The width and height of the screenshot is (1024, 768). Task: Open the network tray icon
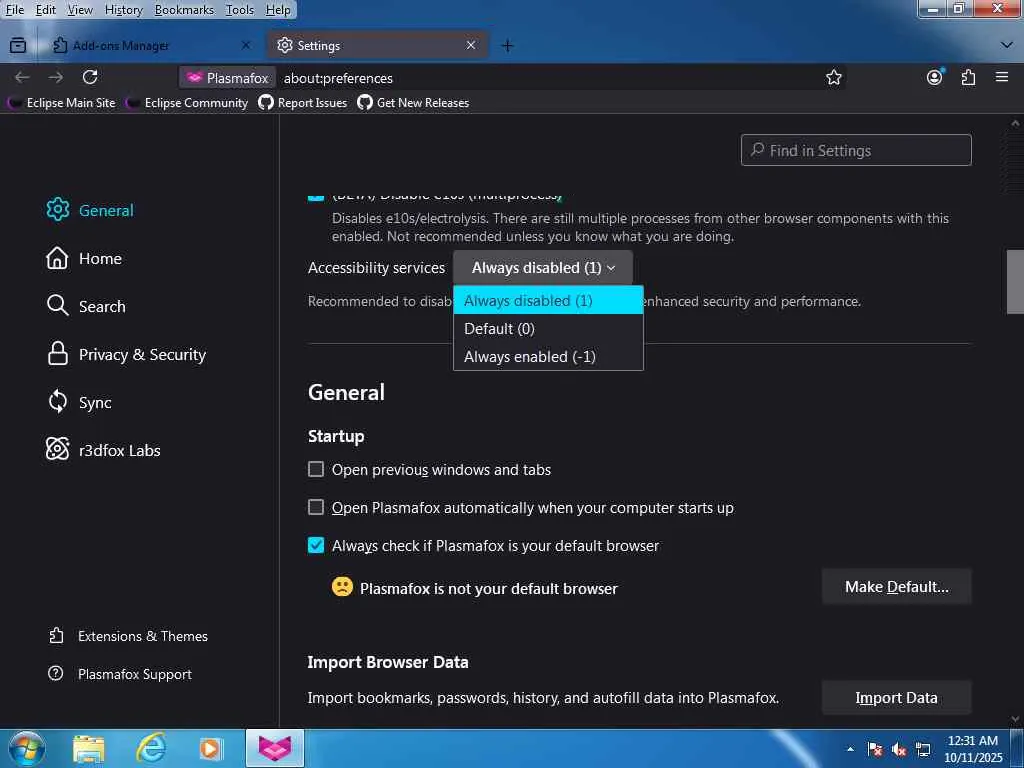(x=923, y=750)
